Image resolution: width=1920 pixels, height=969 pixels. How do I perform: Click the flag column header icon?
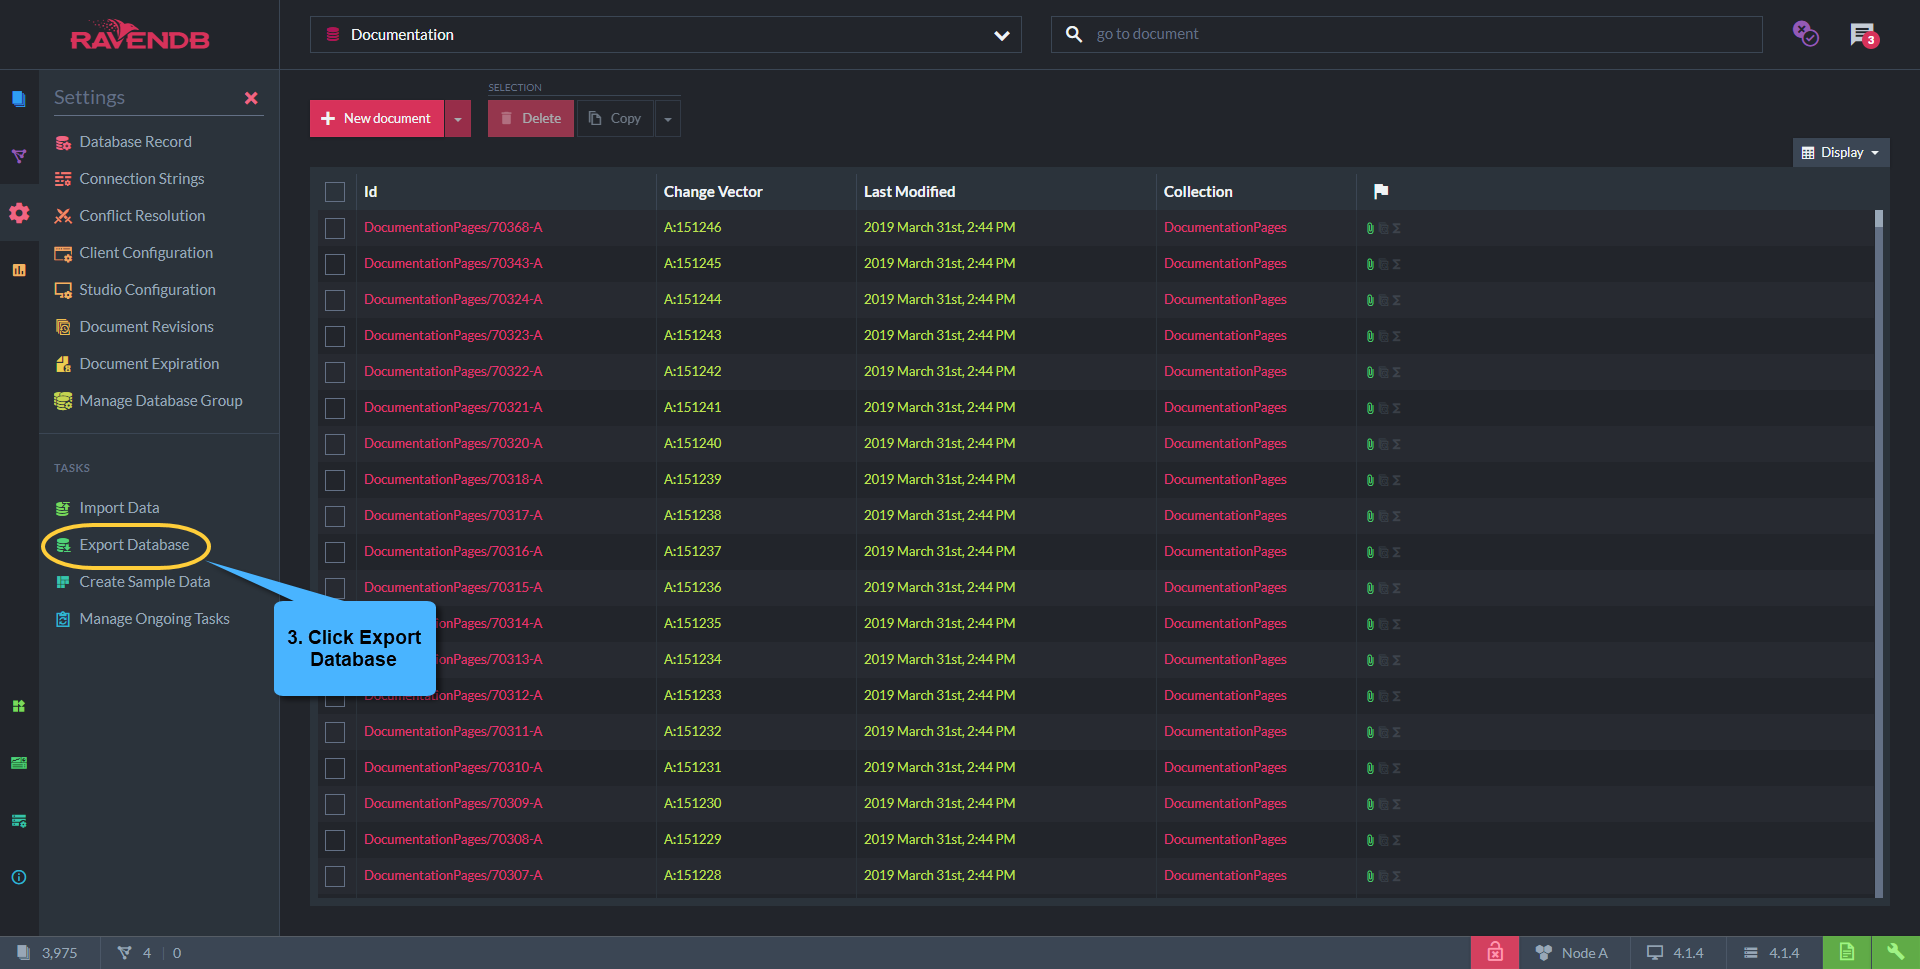(x=1381, y=191)
